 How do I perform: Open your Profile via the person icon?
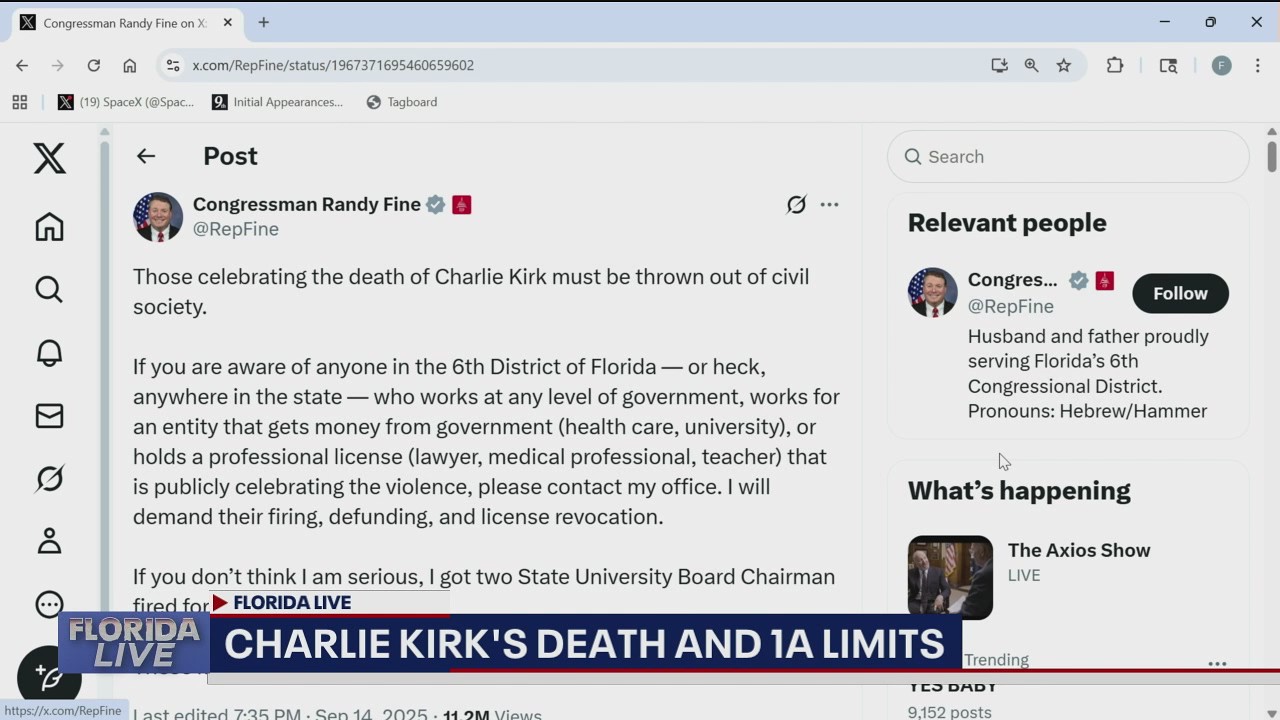coord(49,541)
